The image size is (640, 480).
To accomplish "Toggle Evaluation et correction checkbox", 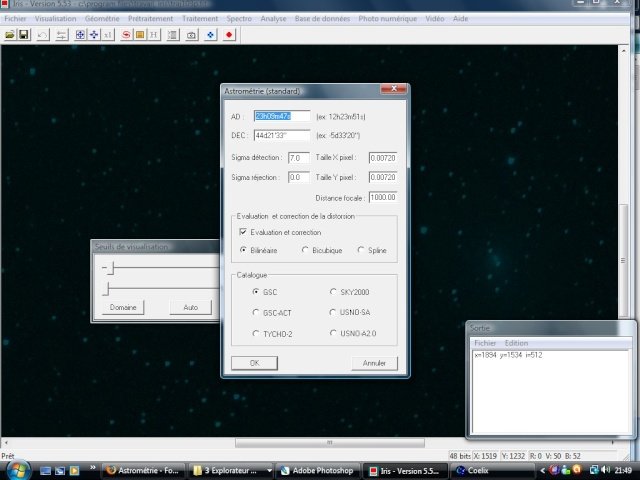I will [x=243, y=232].
